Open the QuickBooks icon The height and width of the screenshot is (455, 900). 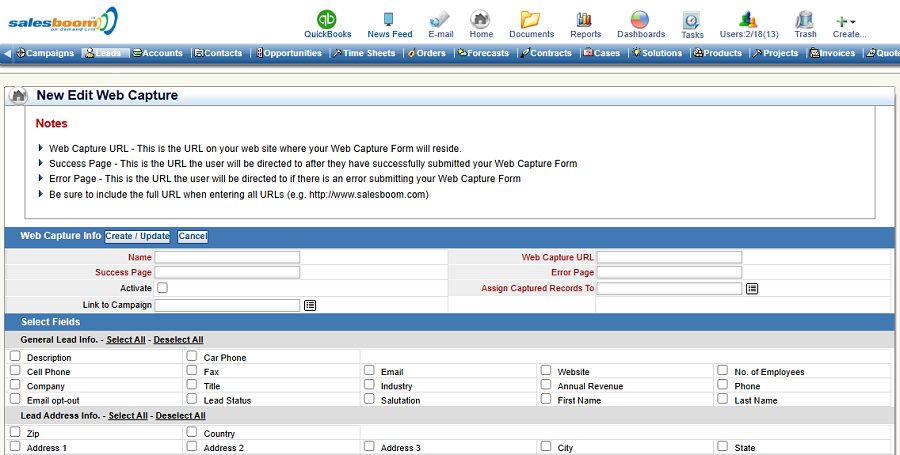click(x=327, y=20)
